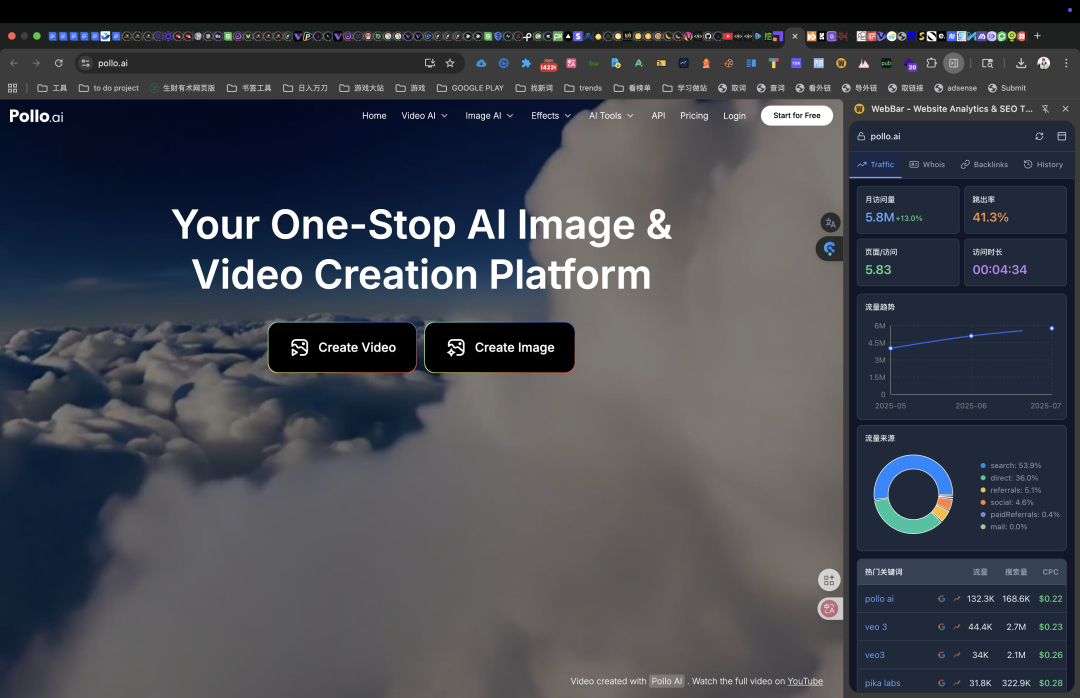
Task: Click the 'direct: 36.0%' legend entry
Action: click(x=1009, y=478)
